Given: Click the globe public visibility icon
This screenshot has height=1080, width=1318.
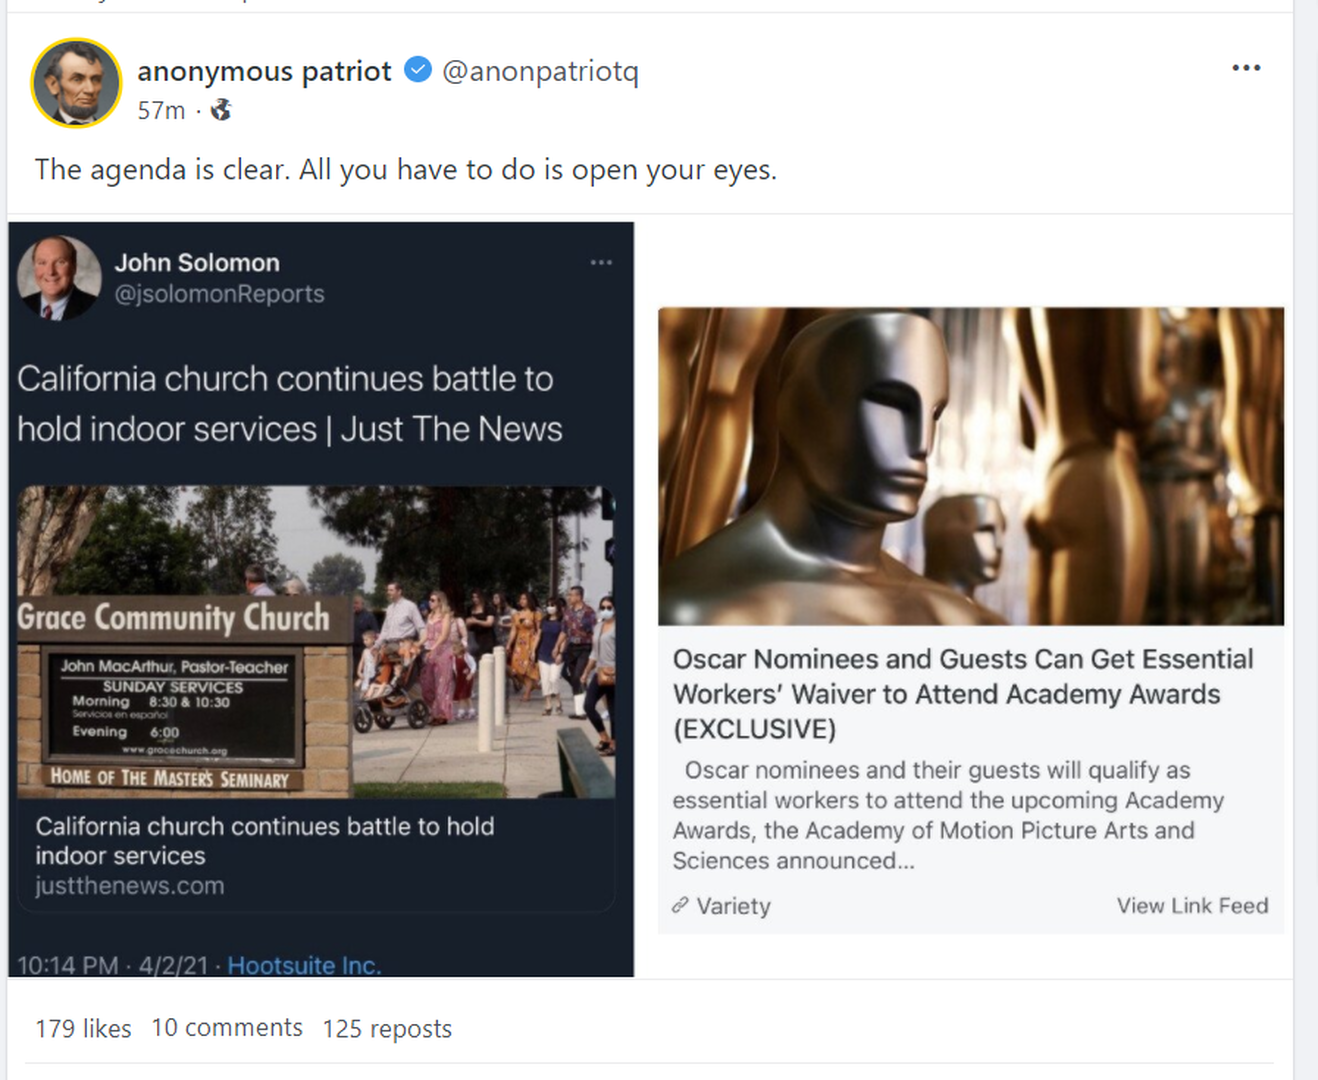Looking at the screenshot, I should click(x=221, y=110).
